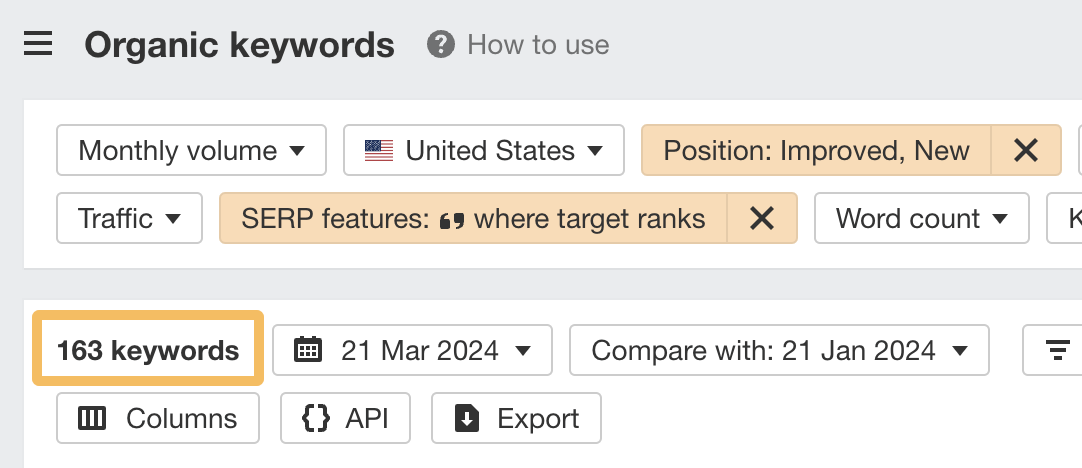
Task: Expand the Traffic filter dropdown
Action: [130, 218]
